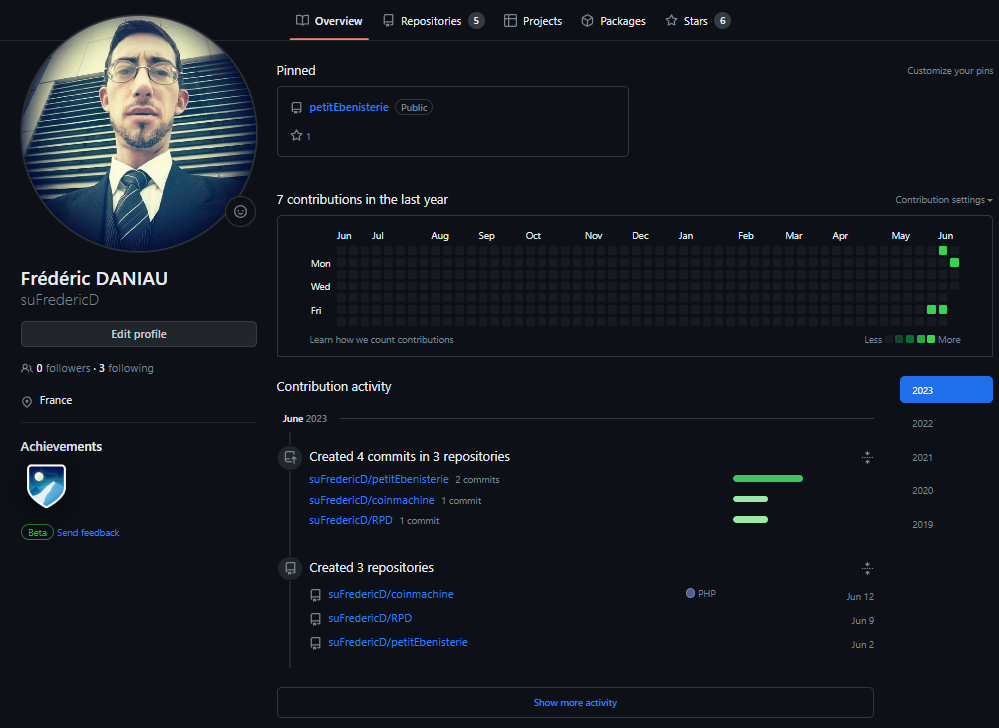Click the Packages cube icon
The height and width of the screenshot is (728, 999).
[587, 20]
